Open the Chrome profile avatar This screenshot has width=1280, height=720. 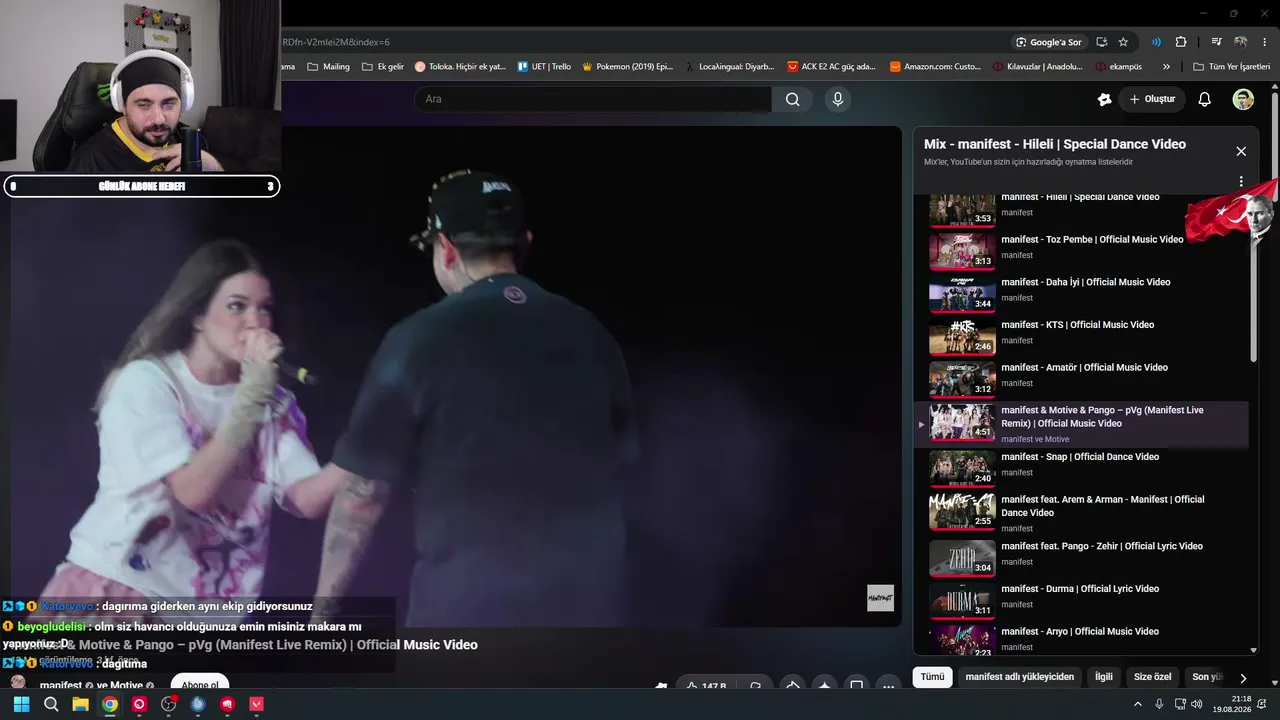click(x=1241, y=42)
